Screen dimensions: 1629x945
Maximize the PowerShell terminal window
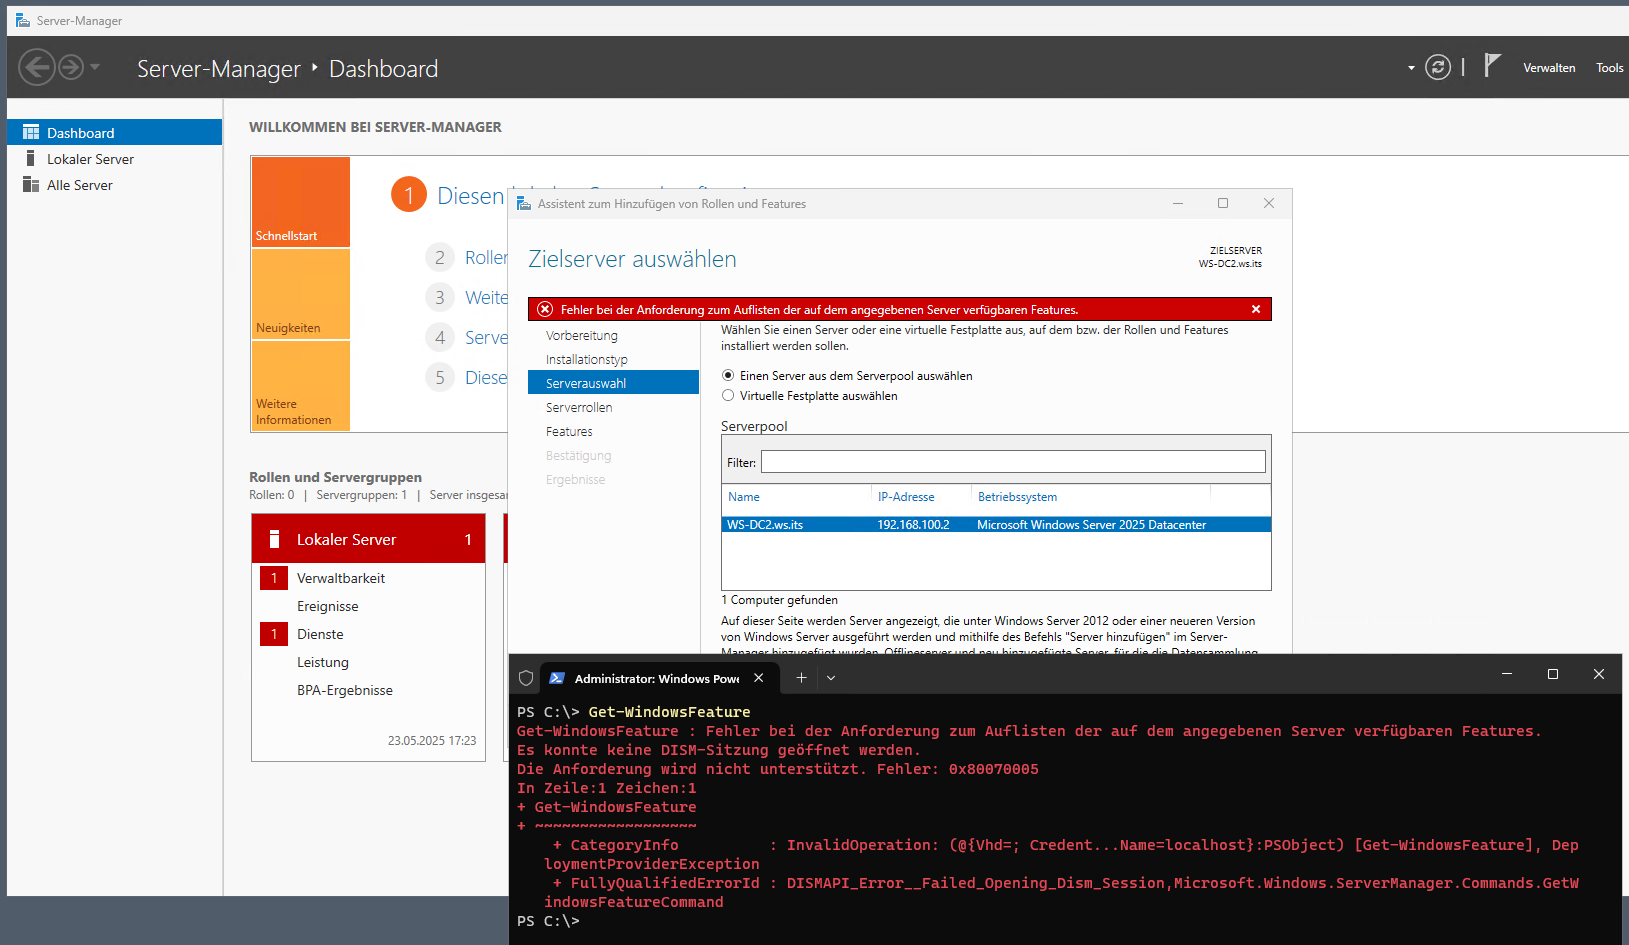point(1553,675)
